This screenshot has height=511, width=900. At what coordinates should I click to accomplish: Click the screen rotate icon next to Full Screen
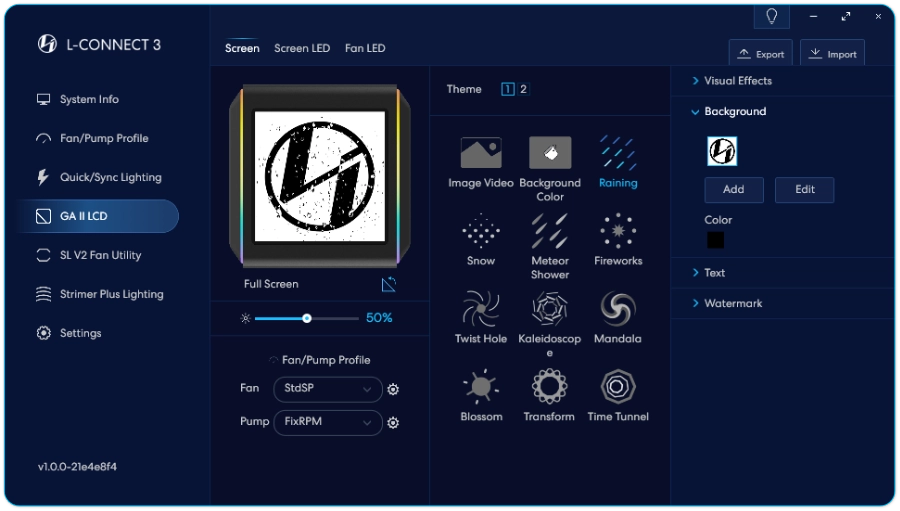click(389, 284)
